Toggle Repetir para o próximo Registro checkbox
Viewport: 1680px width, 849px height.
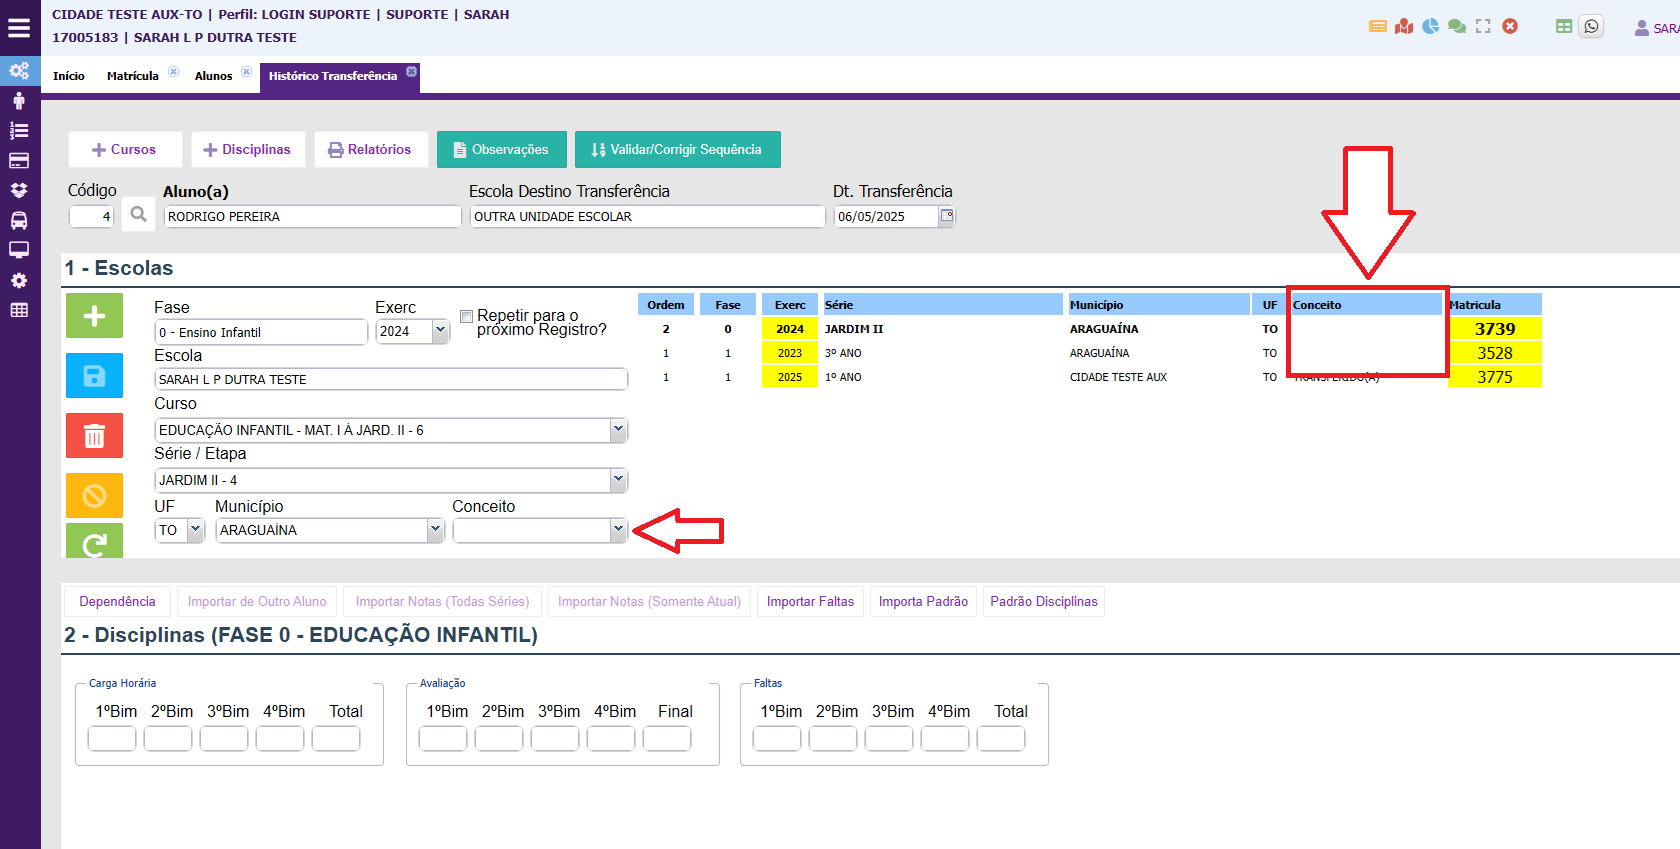click(x=466, y=316)
